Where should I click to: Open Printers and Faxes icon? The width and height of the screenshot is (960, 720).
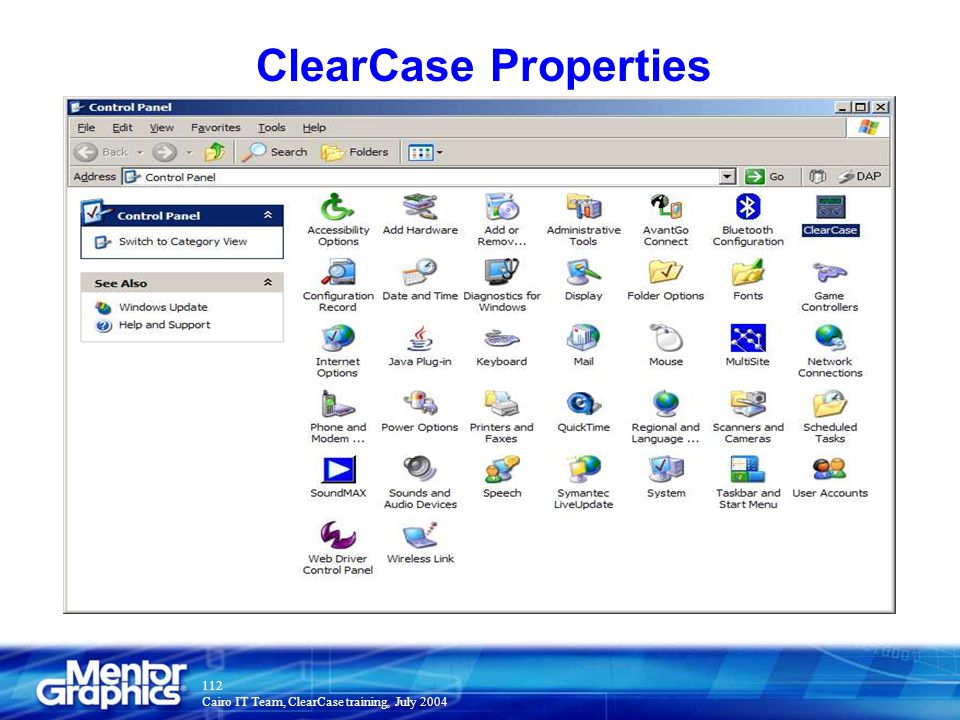click(x=501, y=404)
